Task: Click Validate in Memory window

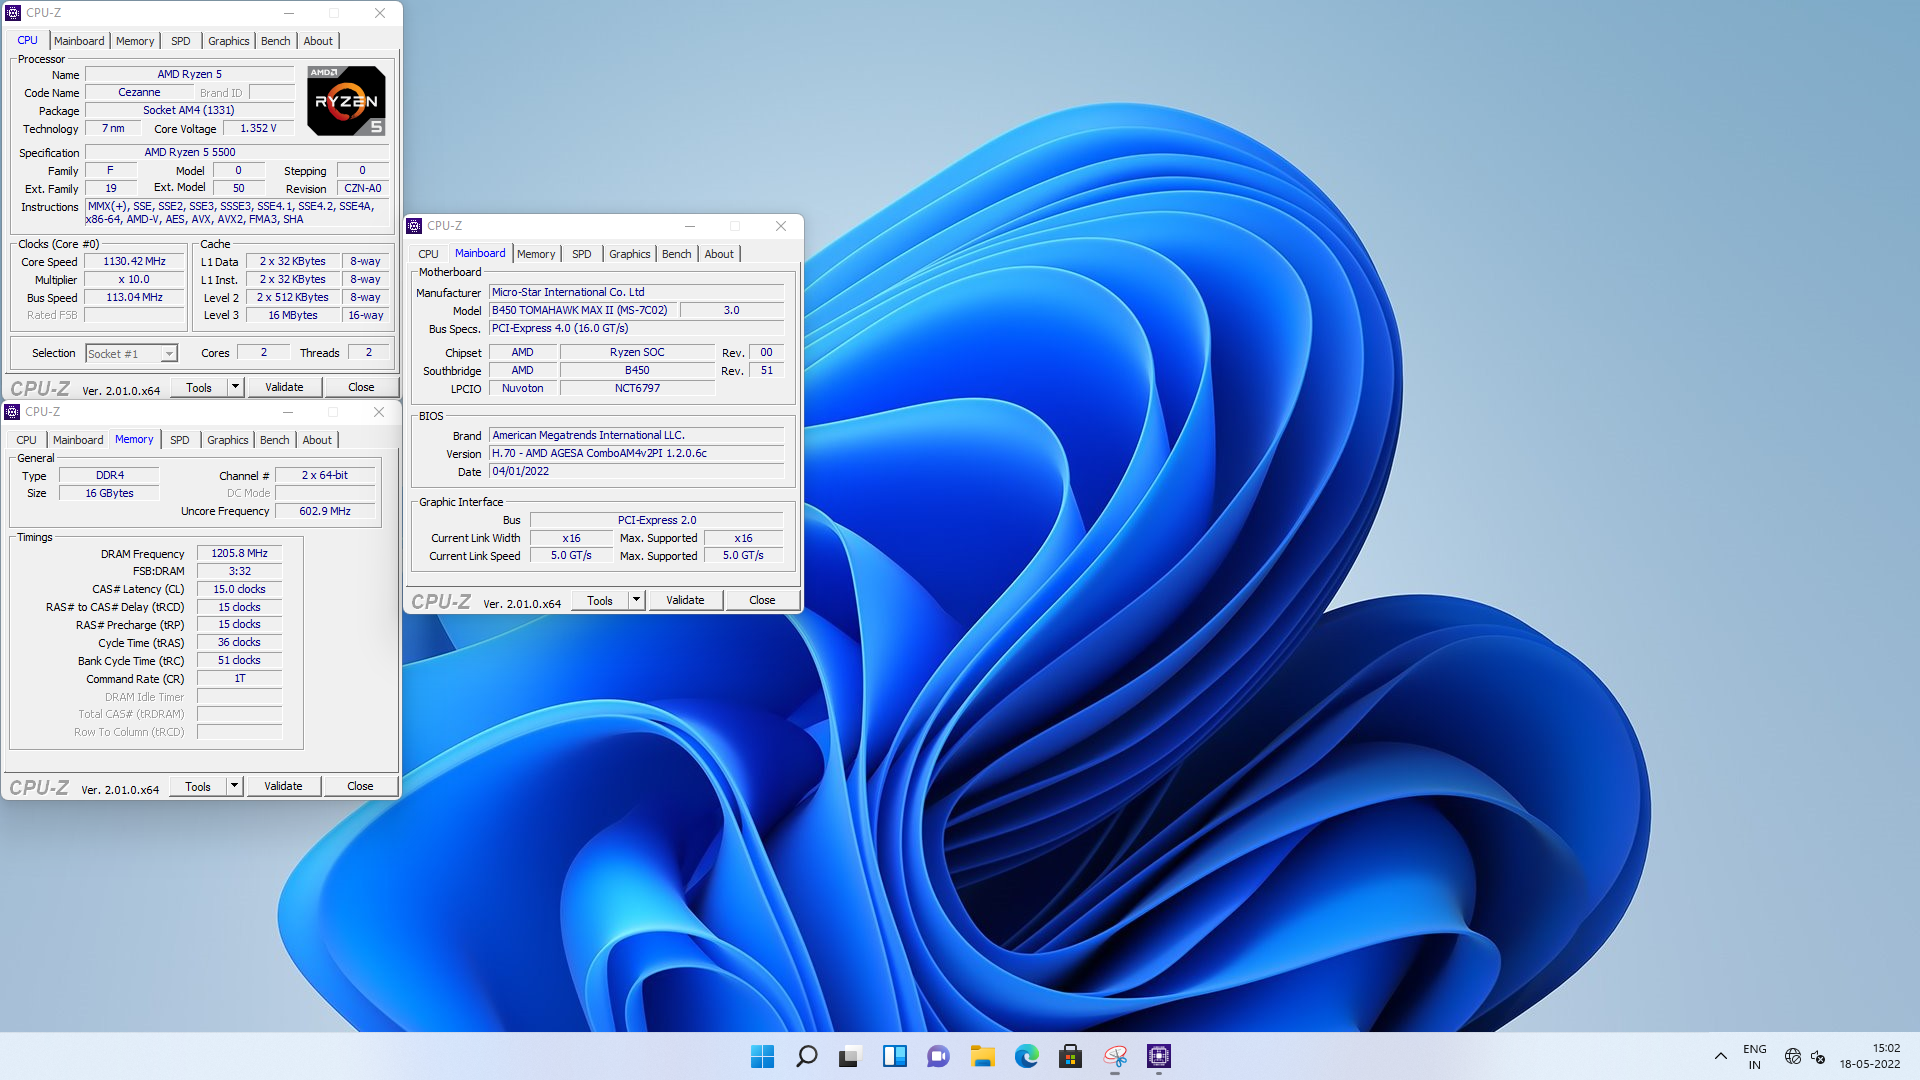Action: point(283,787)
